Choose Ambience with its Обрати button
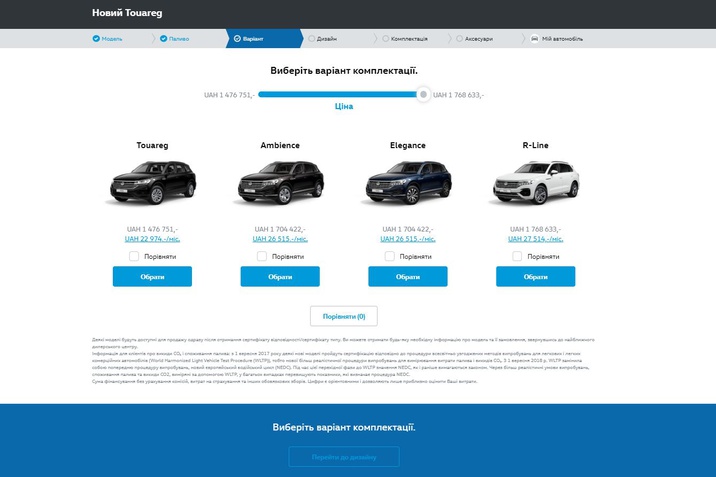 point(280,277)
